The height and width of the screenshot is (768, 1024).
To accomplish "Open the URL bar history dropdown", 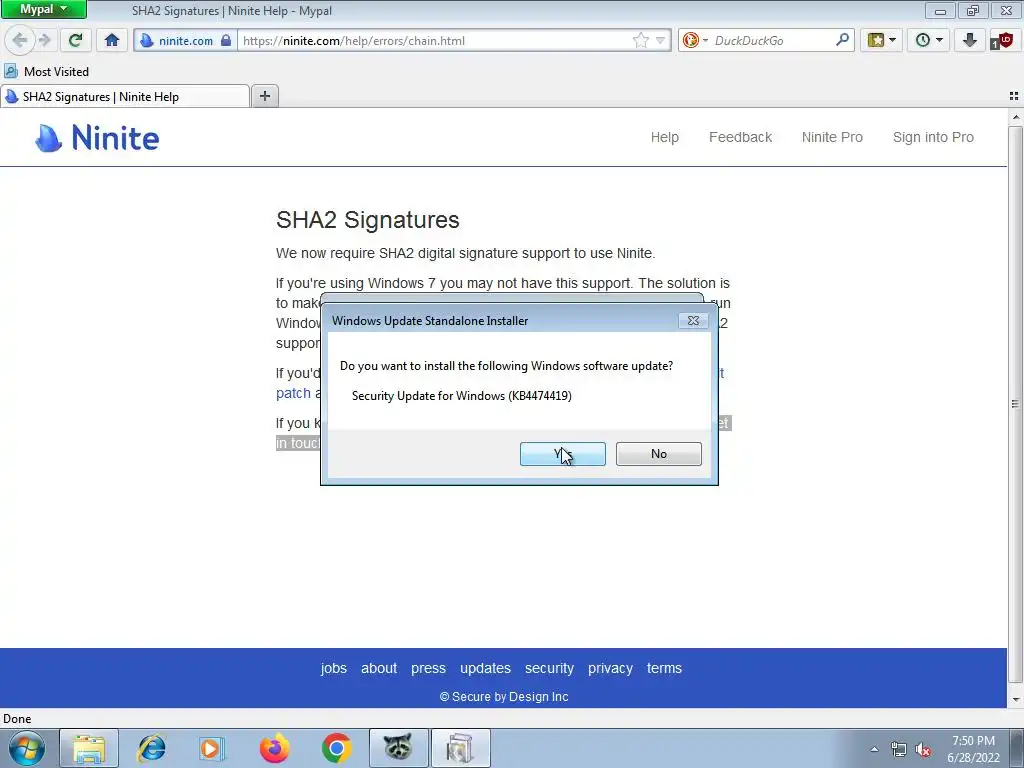I will 660,40.
